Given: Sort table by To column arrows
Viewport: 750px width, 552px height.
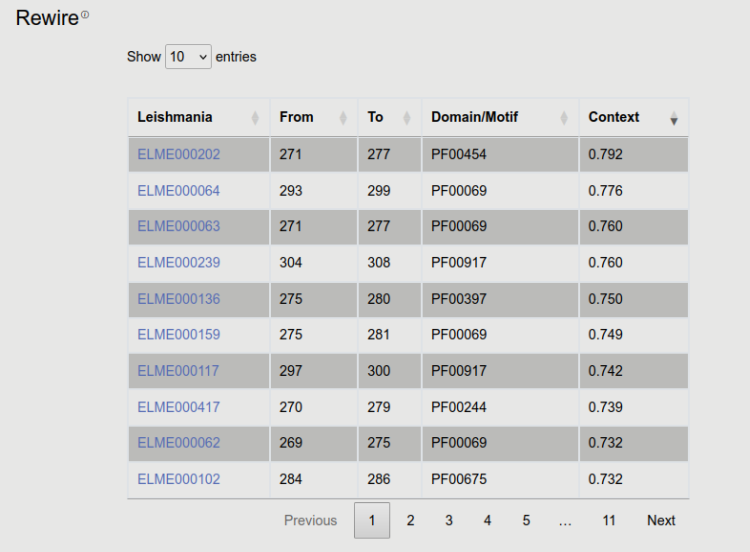Looking at the screenshot, I should (408, 118).
